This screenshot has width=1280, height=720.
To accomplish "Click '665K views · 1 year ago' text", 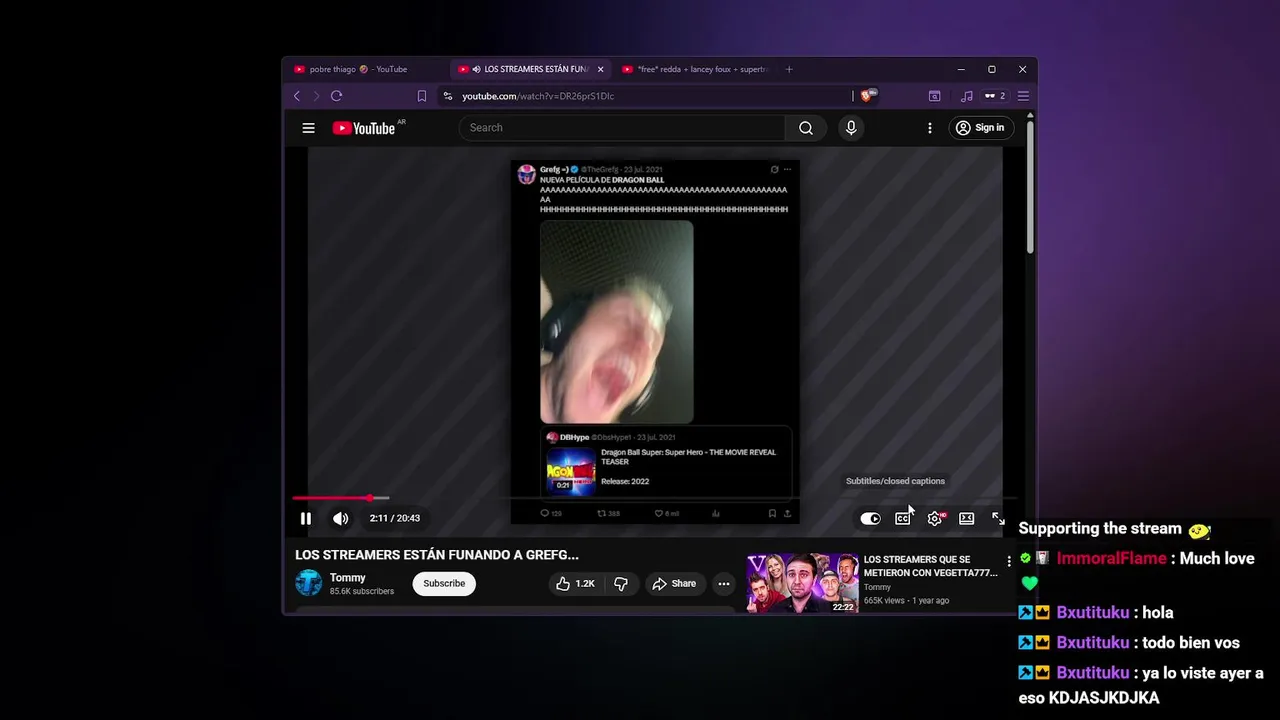I will [907, 601].
